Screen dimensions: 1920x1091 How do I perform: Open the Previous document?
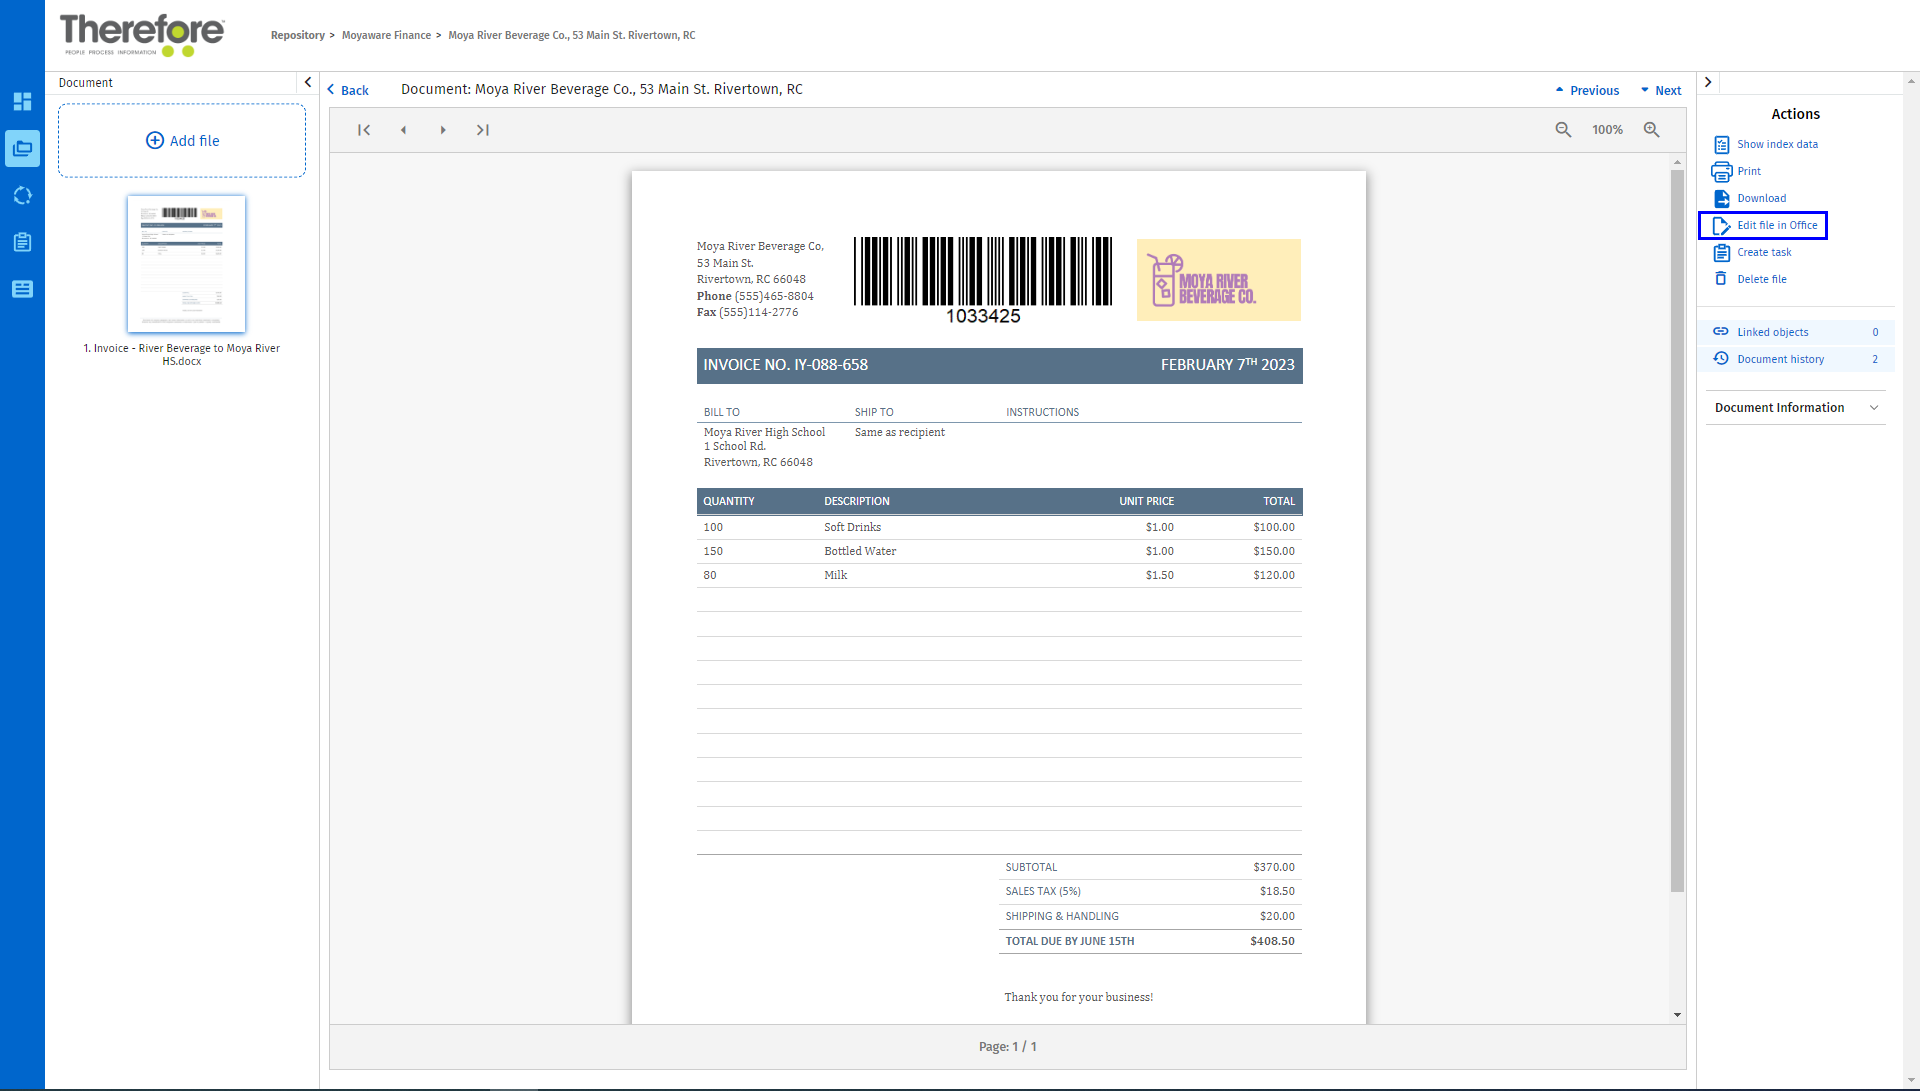(1587, 90)
